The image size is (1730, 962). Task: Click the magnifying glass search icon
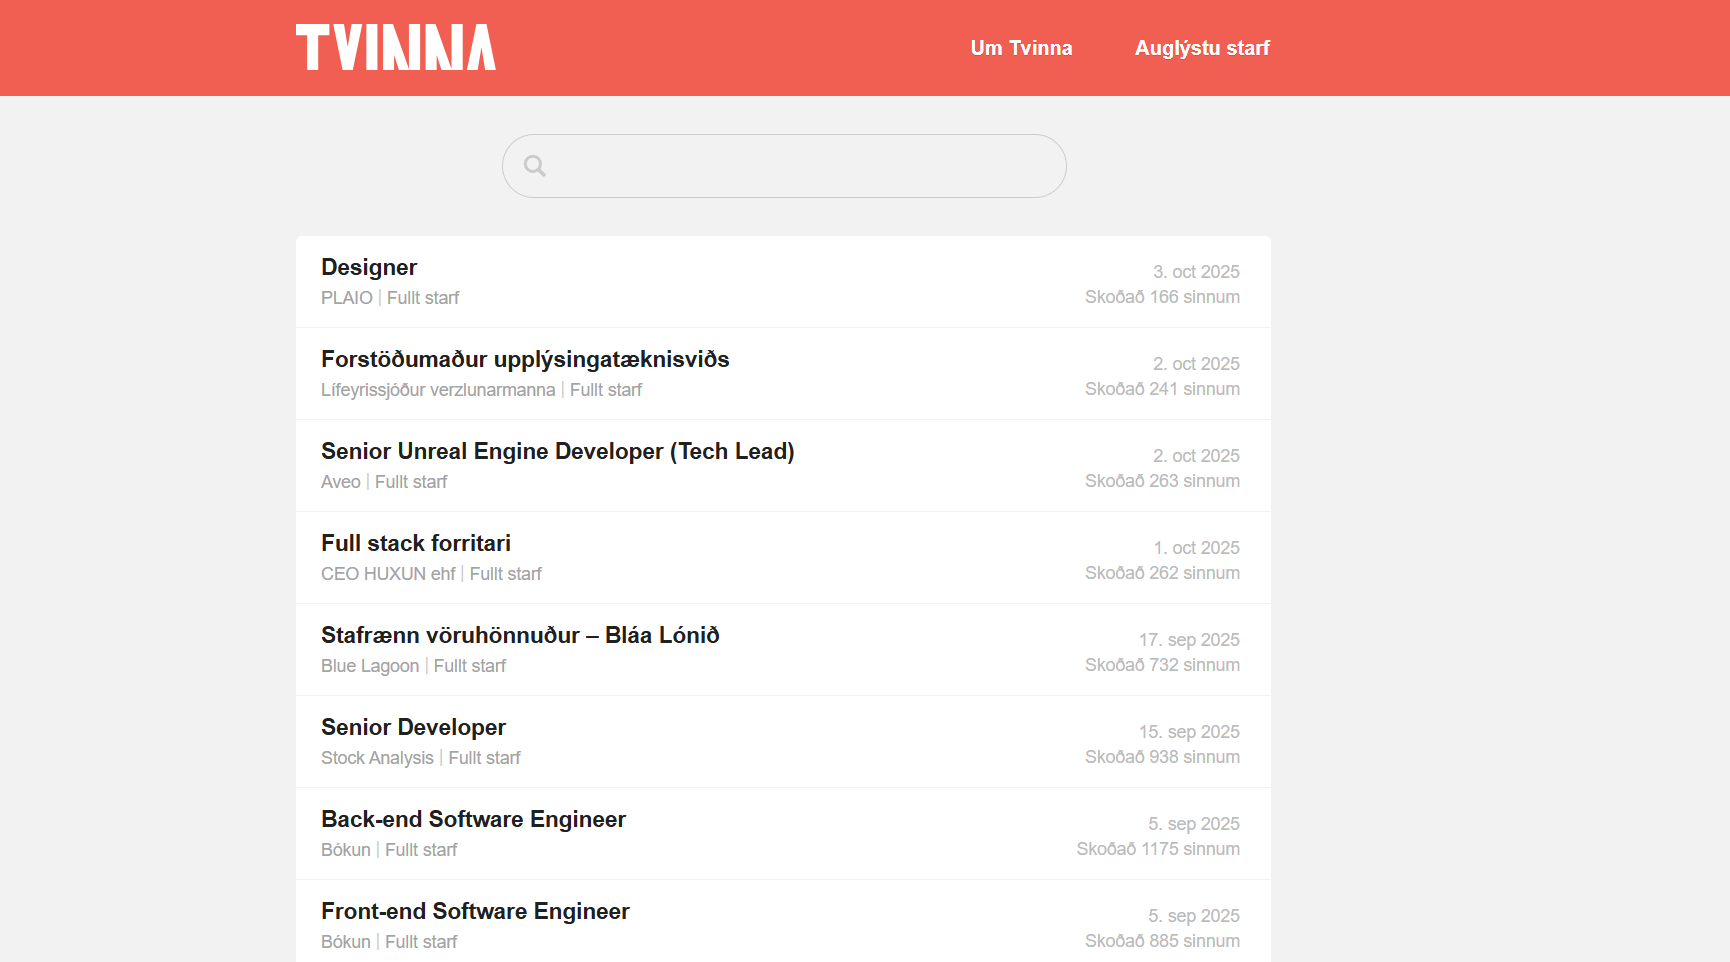(536, 166)
